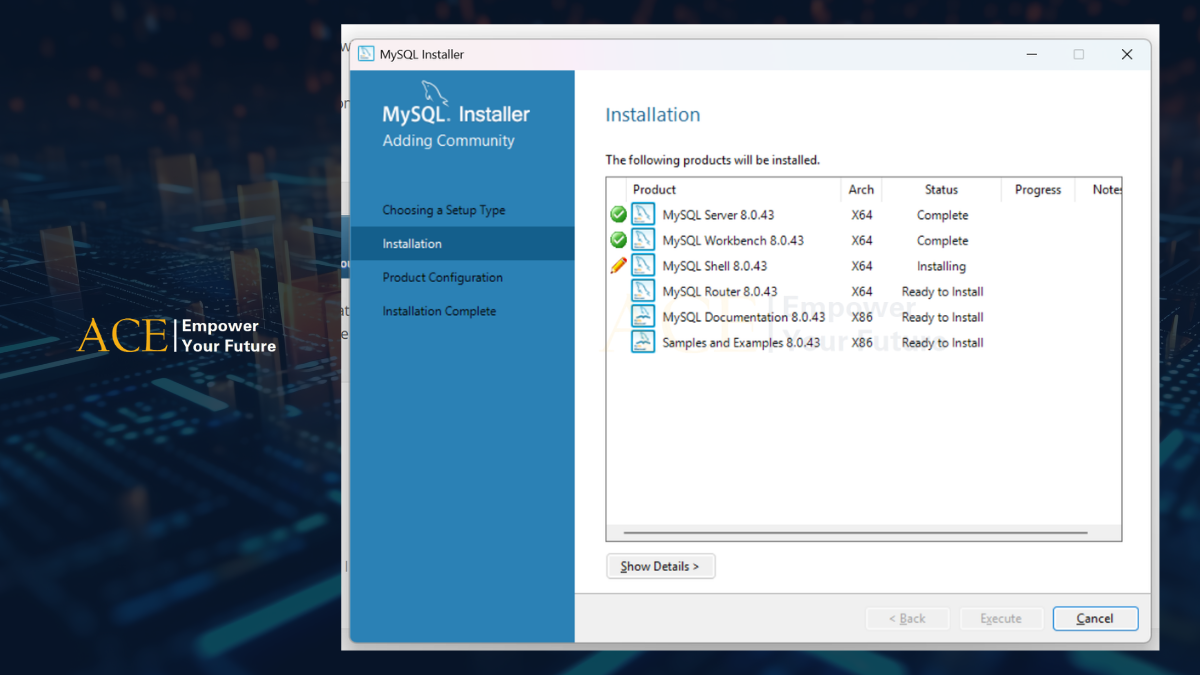Click green checkmark beside MySQL Server
The image size is (1200, 675).
click(x=618, y=215)
